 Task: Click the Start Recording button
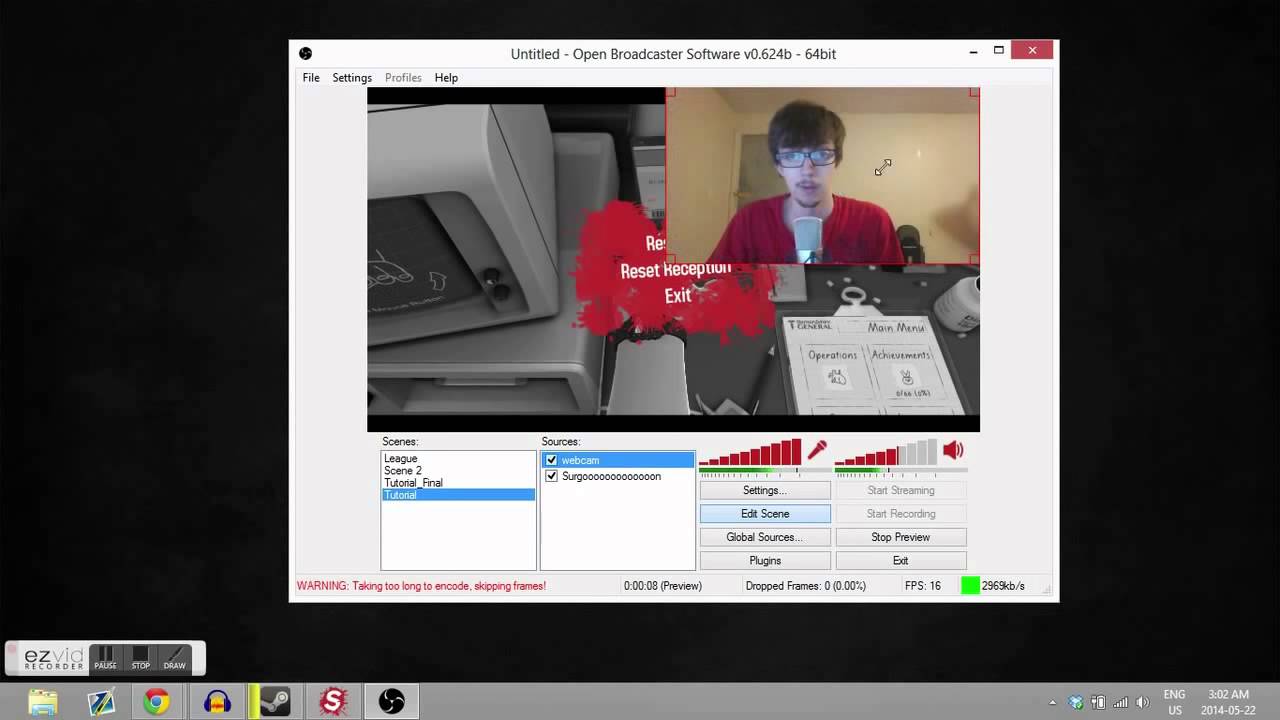tap(901, 513)
